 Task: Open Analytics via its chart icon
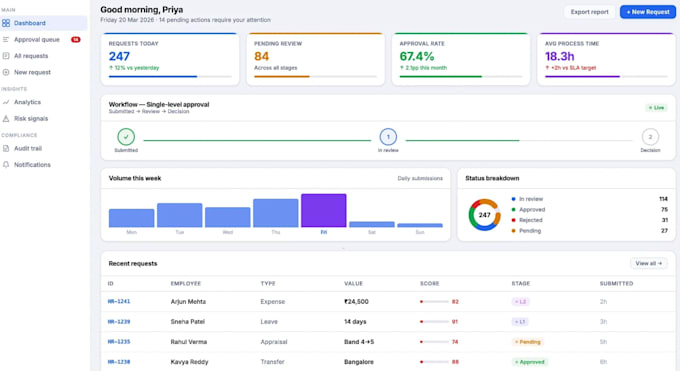click(6, 102)
